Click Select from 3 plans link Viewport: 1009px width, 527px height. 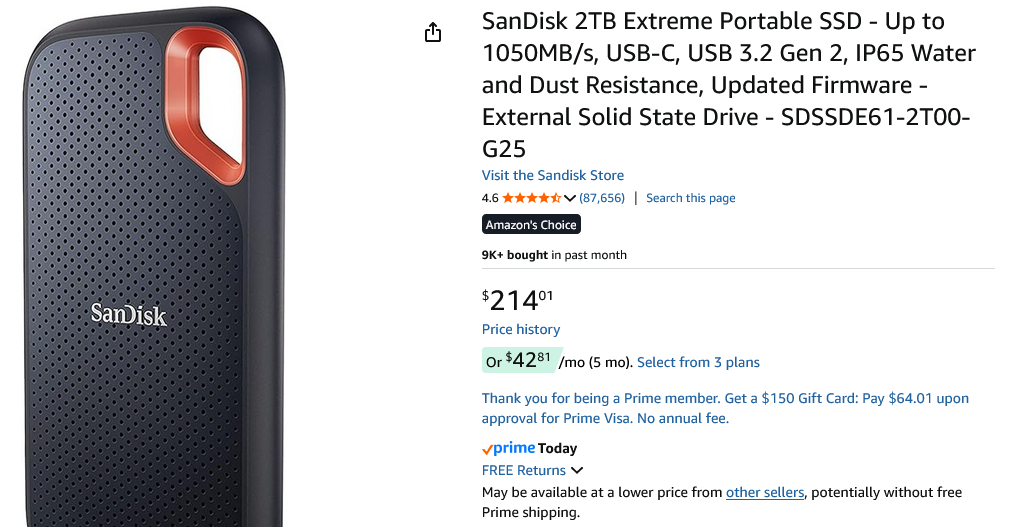pos(698,362)
